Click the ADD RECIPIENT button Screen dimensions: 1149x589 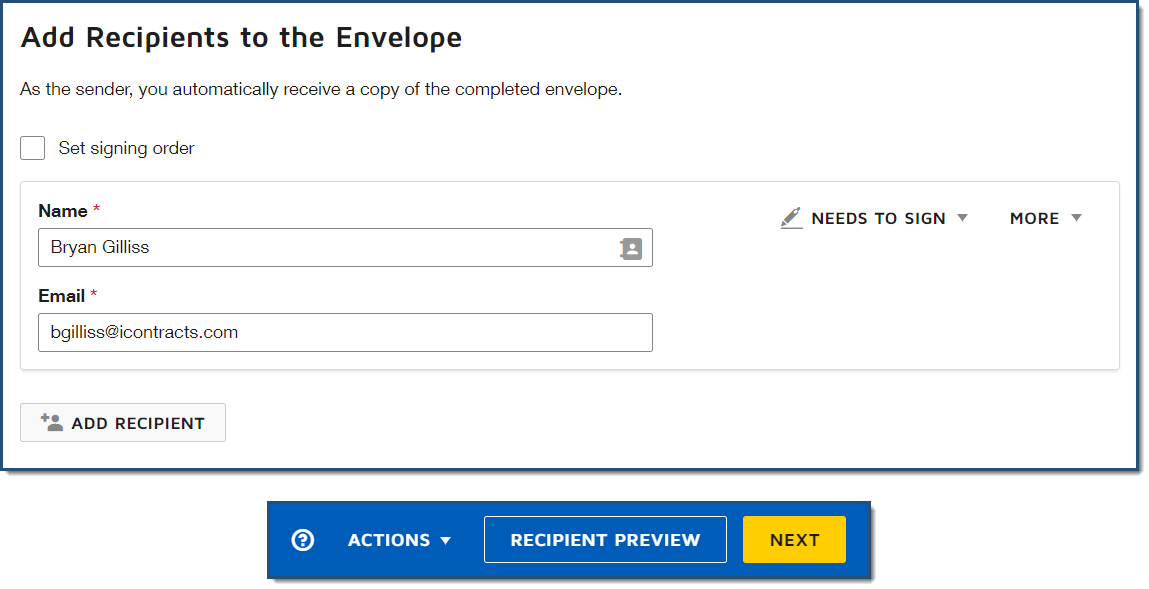(123, 423)
